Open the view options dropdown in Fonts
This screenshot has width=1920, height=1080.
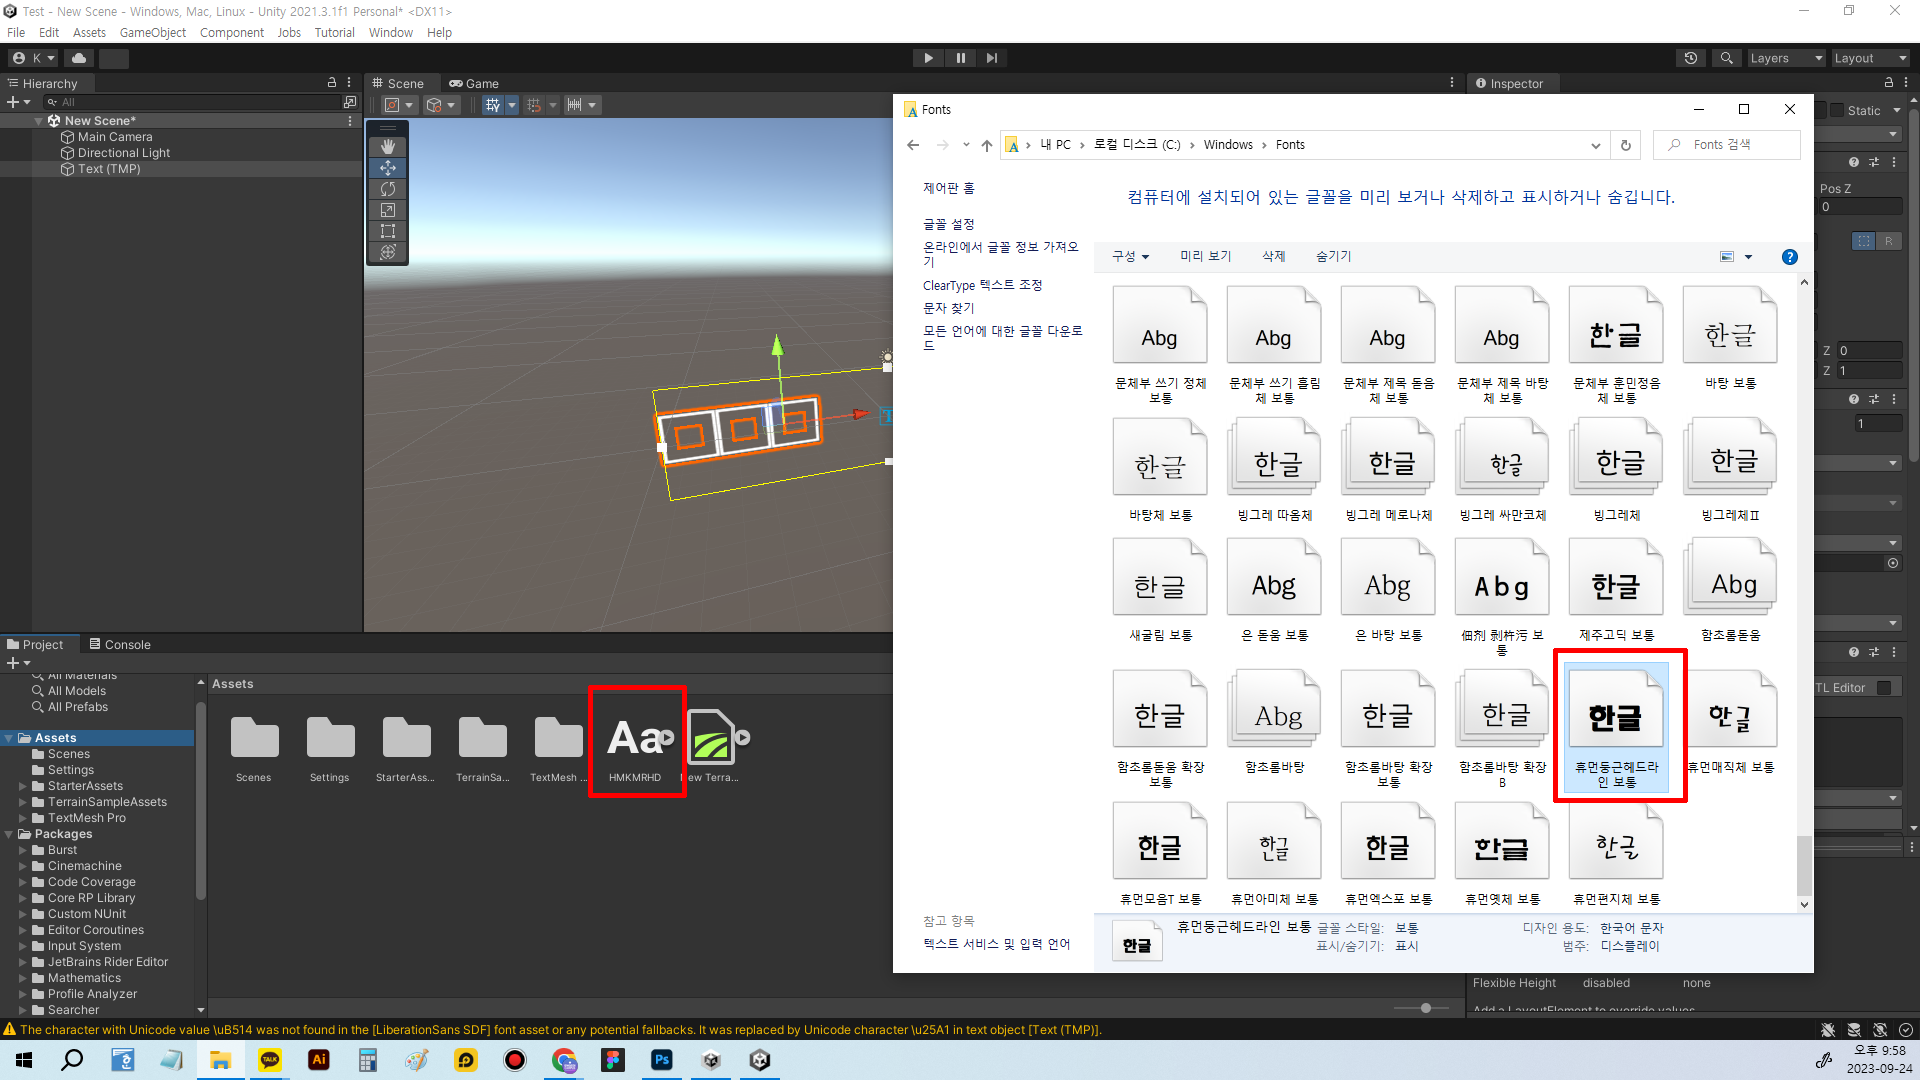[1749, 257]
